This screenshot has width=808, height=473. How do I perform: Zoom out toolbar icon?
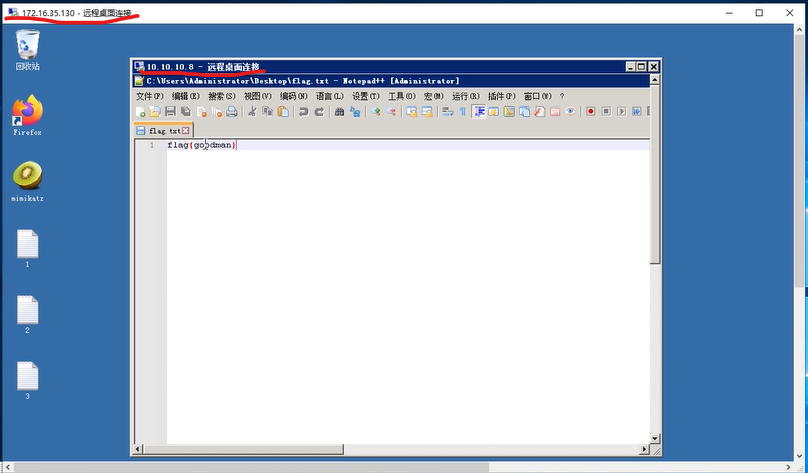391,111
